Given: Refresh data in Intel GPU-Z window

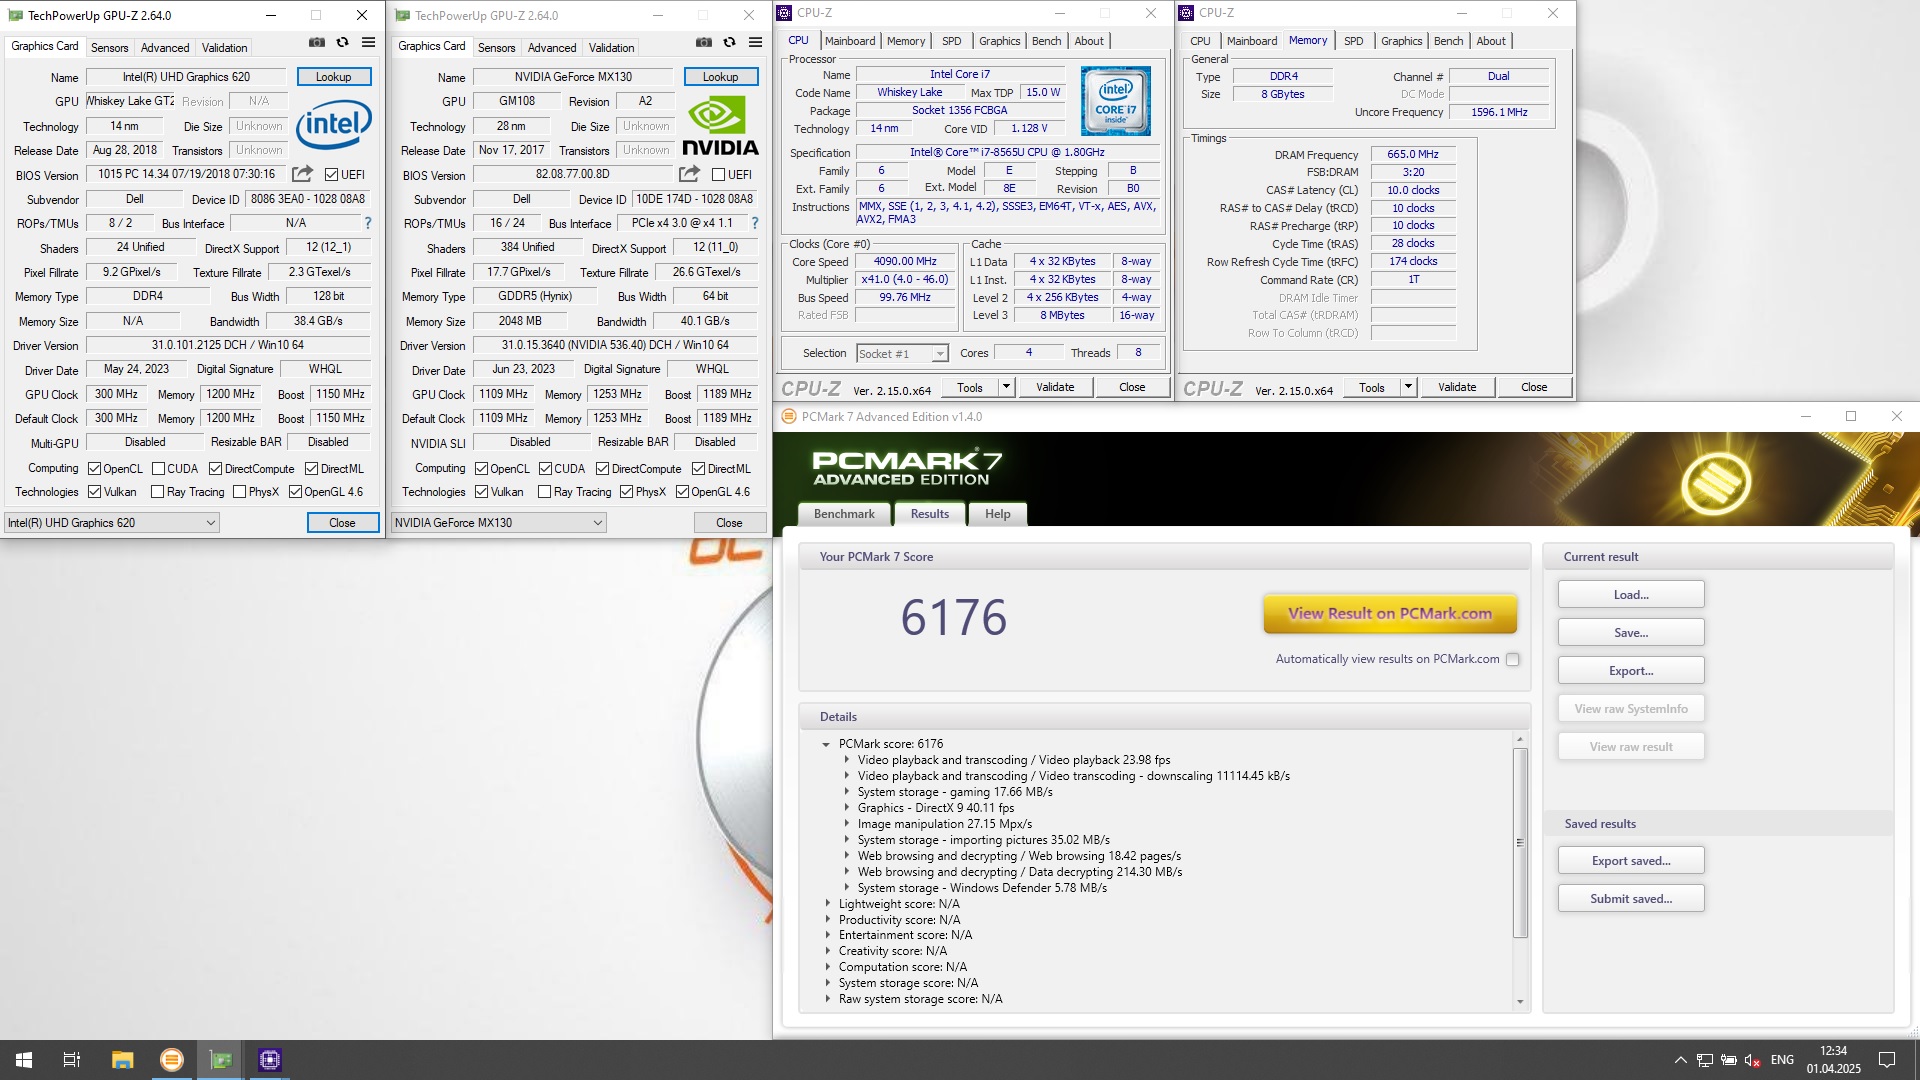Looking at the screenshot, I should click(x=342, y=42).
